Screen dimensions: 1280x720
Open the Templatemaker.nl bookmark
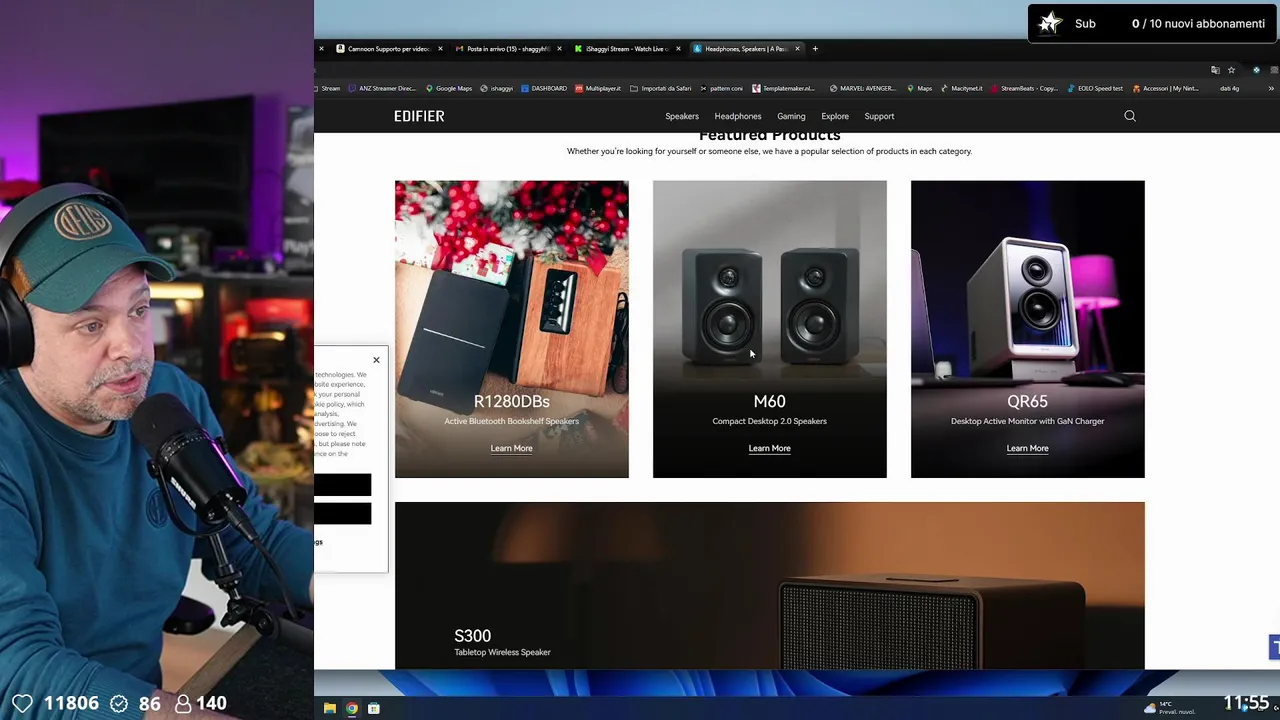(x=784, y=88)
